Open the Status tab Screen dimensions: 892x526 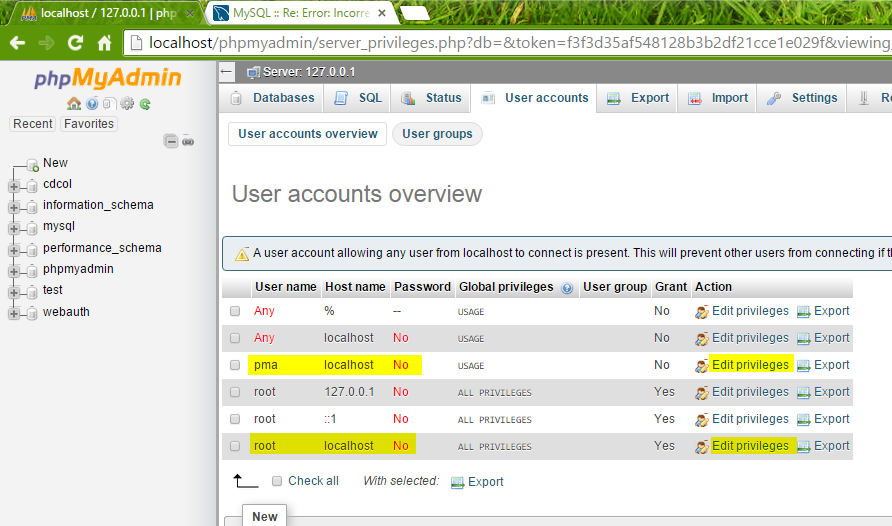[x=431, y=98]
